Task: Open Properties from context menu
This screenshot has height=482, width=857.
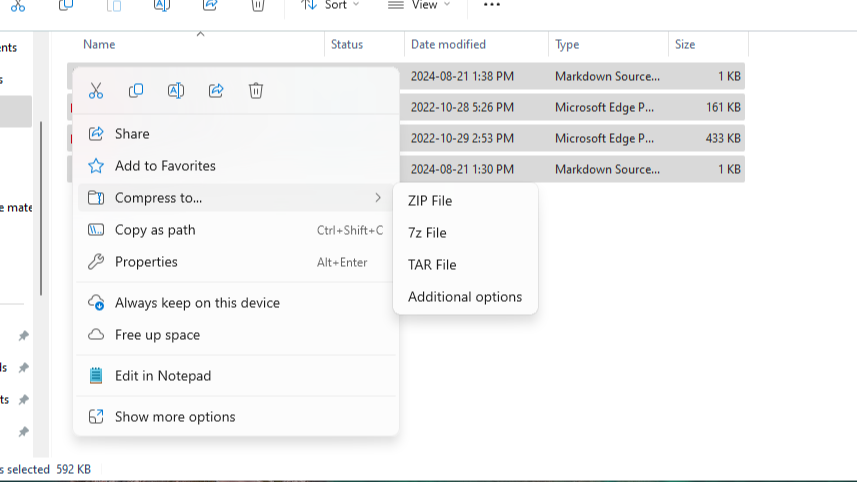Action: (235, 262)
